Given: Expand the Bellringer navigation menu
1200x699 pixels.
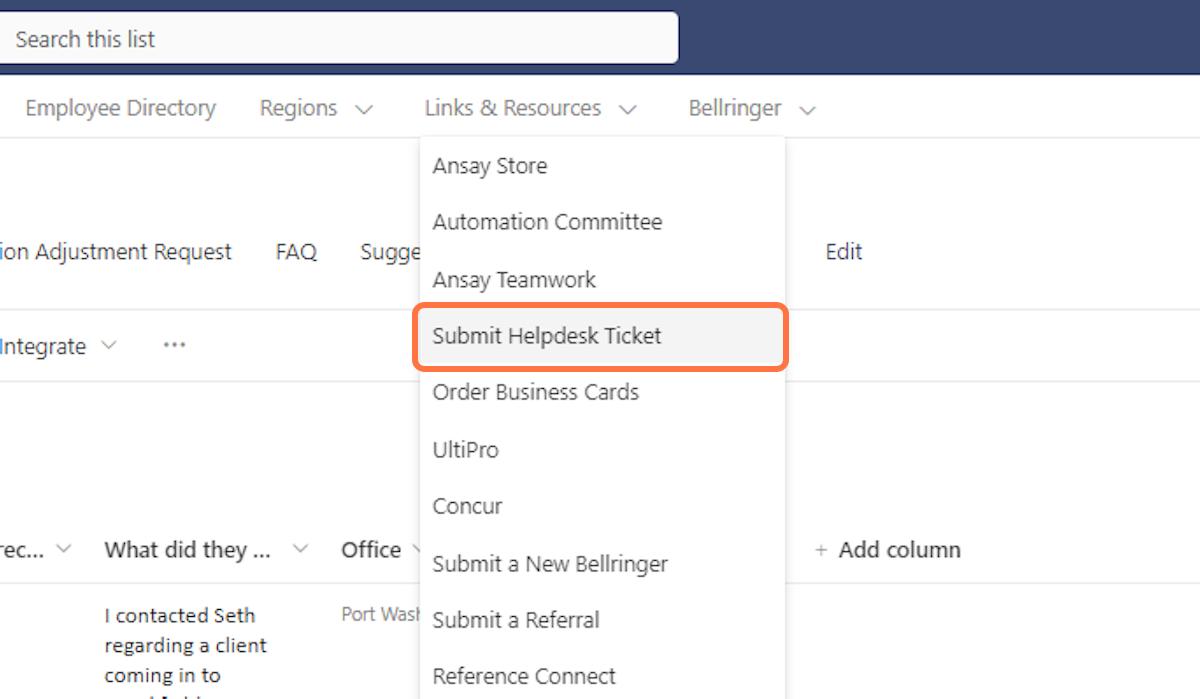Looking at the screenshot, I should click(752, 108).
